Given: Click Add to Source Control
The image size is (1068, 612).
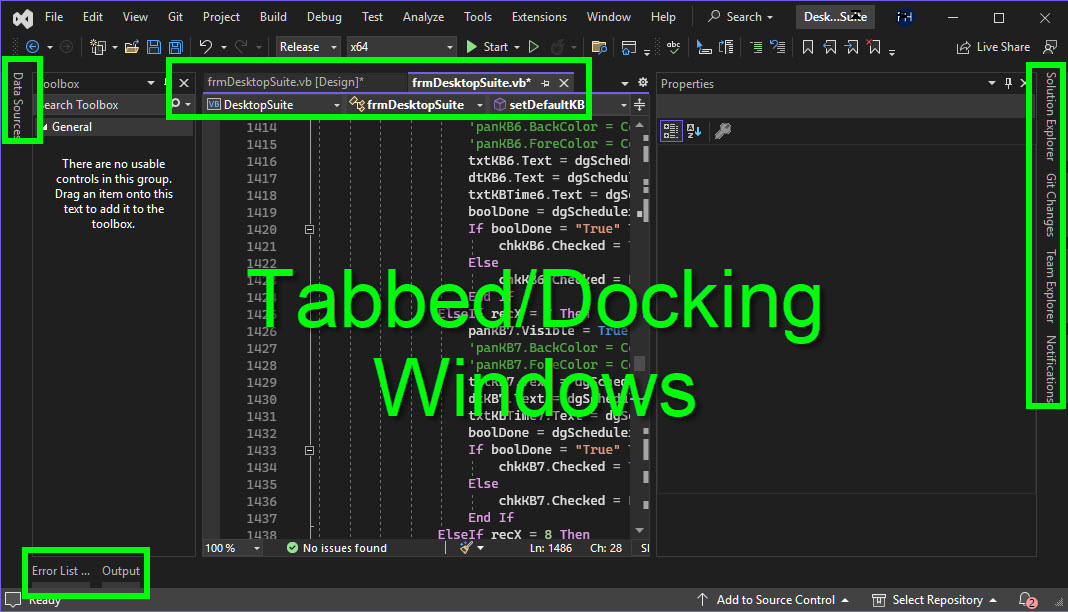Looking at the screenshot, I should 774,600.
